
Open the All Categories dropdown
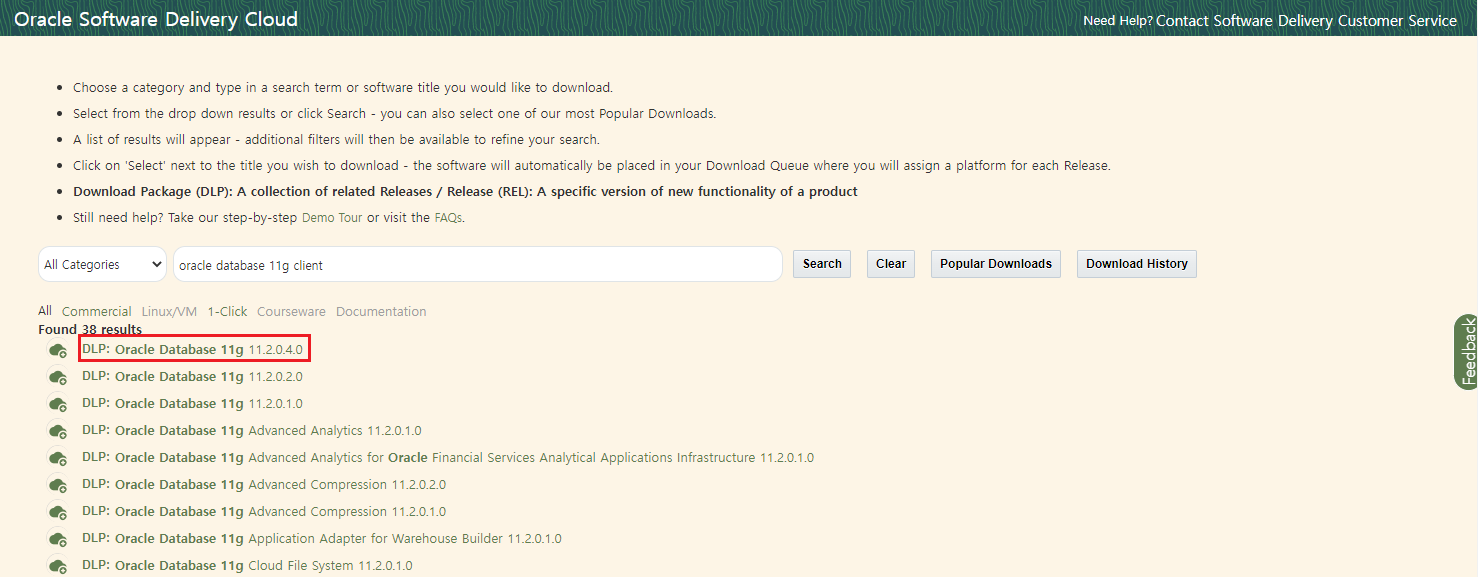pos(103,264)
